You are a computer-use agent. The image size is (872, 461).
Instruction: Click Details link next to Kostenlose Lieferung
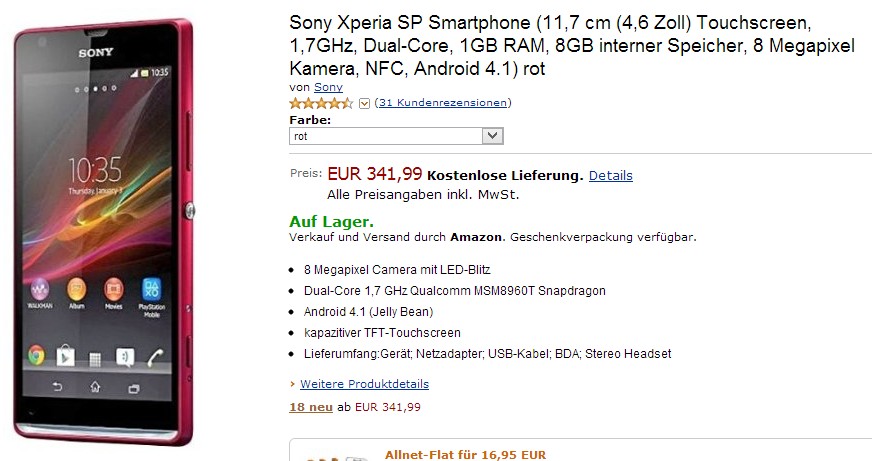[x=610, y=176]
